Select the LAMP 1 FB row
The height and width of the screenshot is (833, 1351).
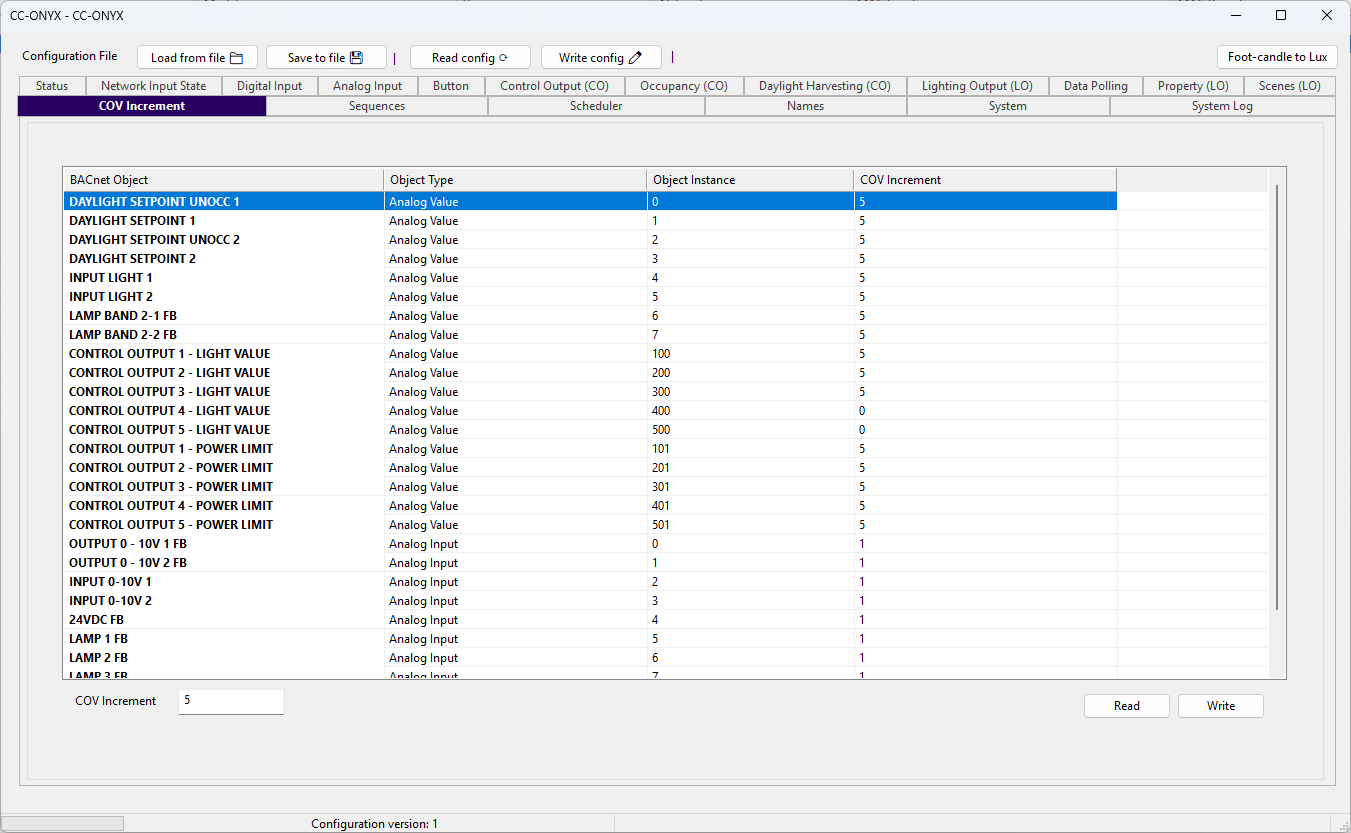(590, 639)
